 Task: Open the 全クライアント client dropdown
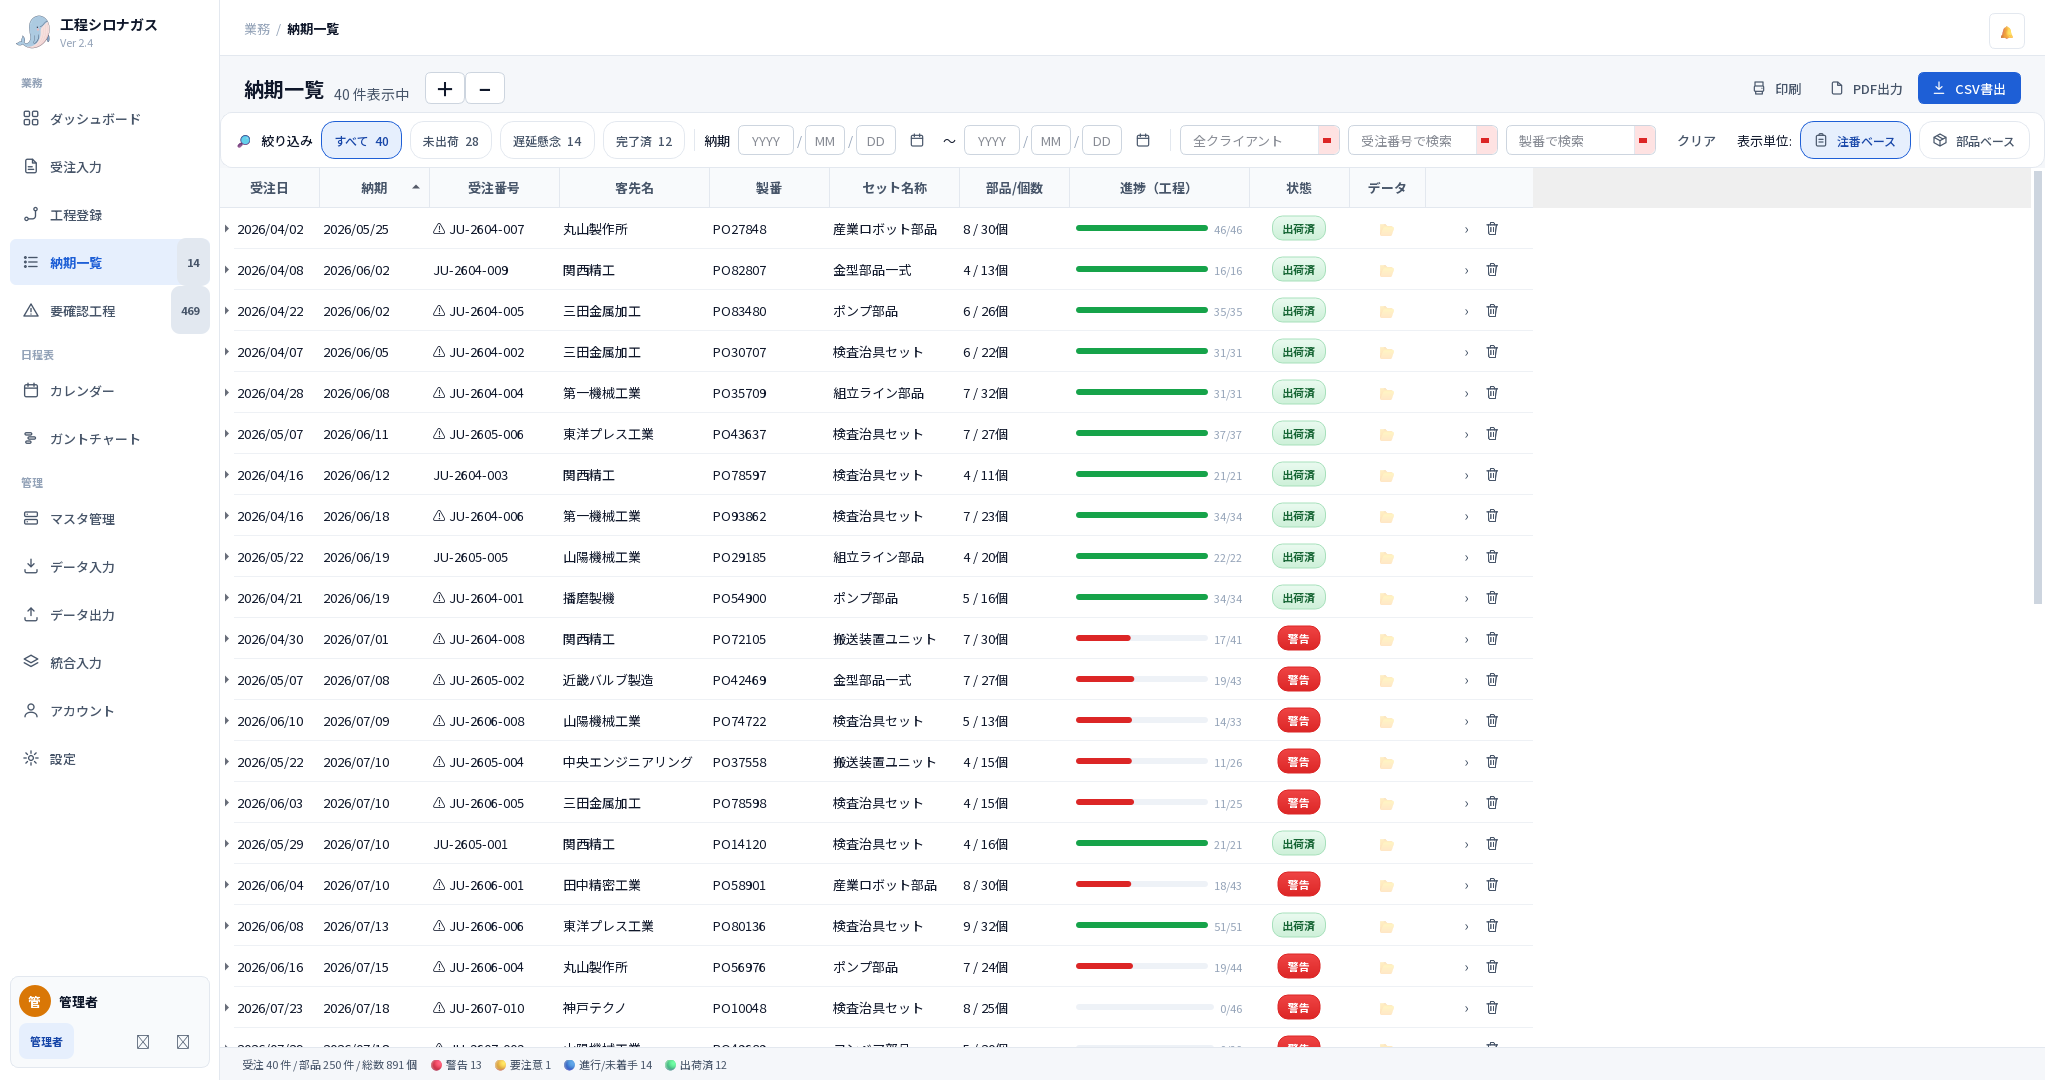click(x=1249, y=141)
